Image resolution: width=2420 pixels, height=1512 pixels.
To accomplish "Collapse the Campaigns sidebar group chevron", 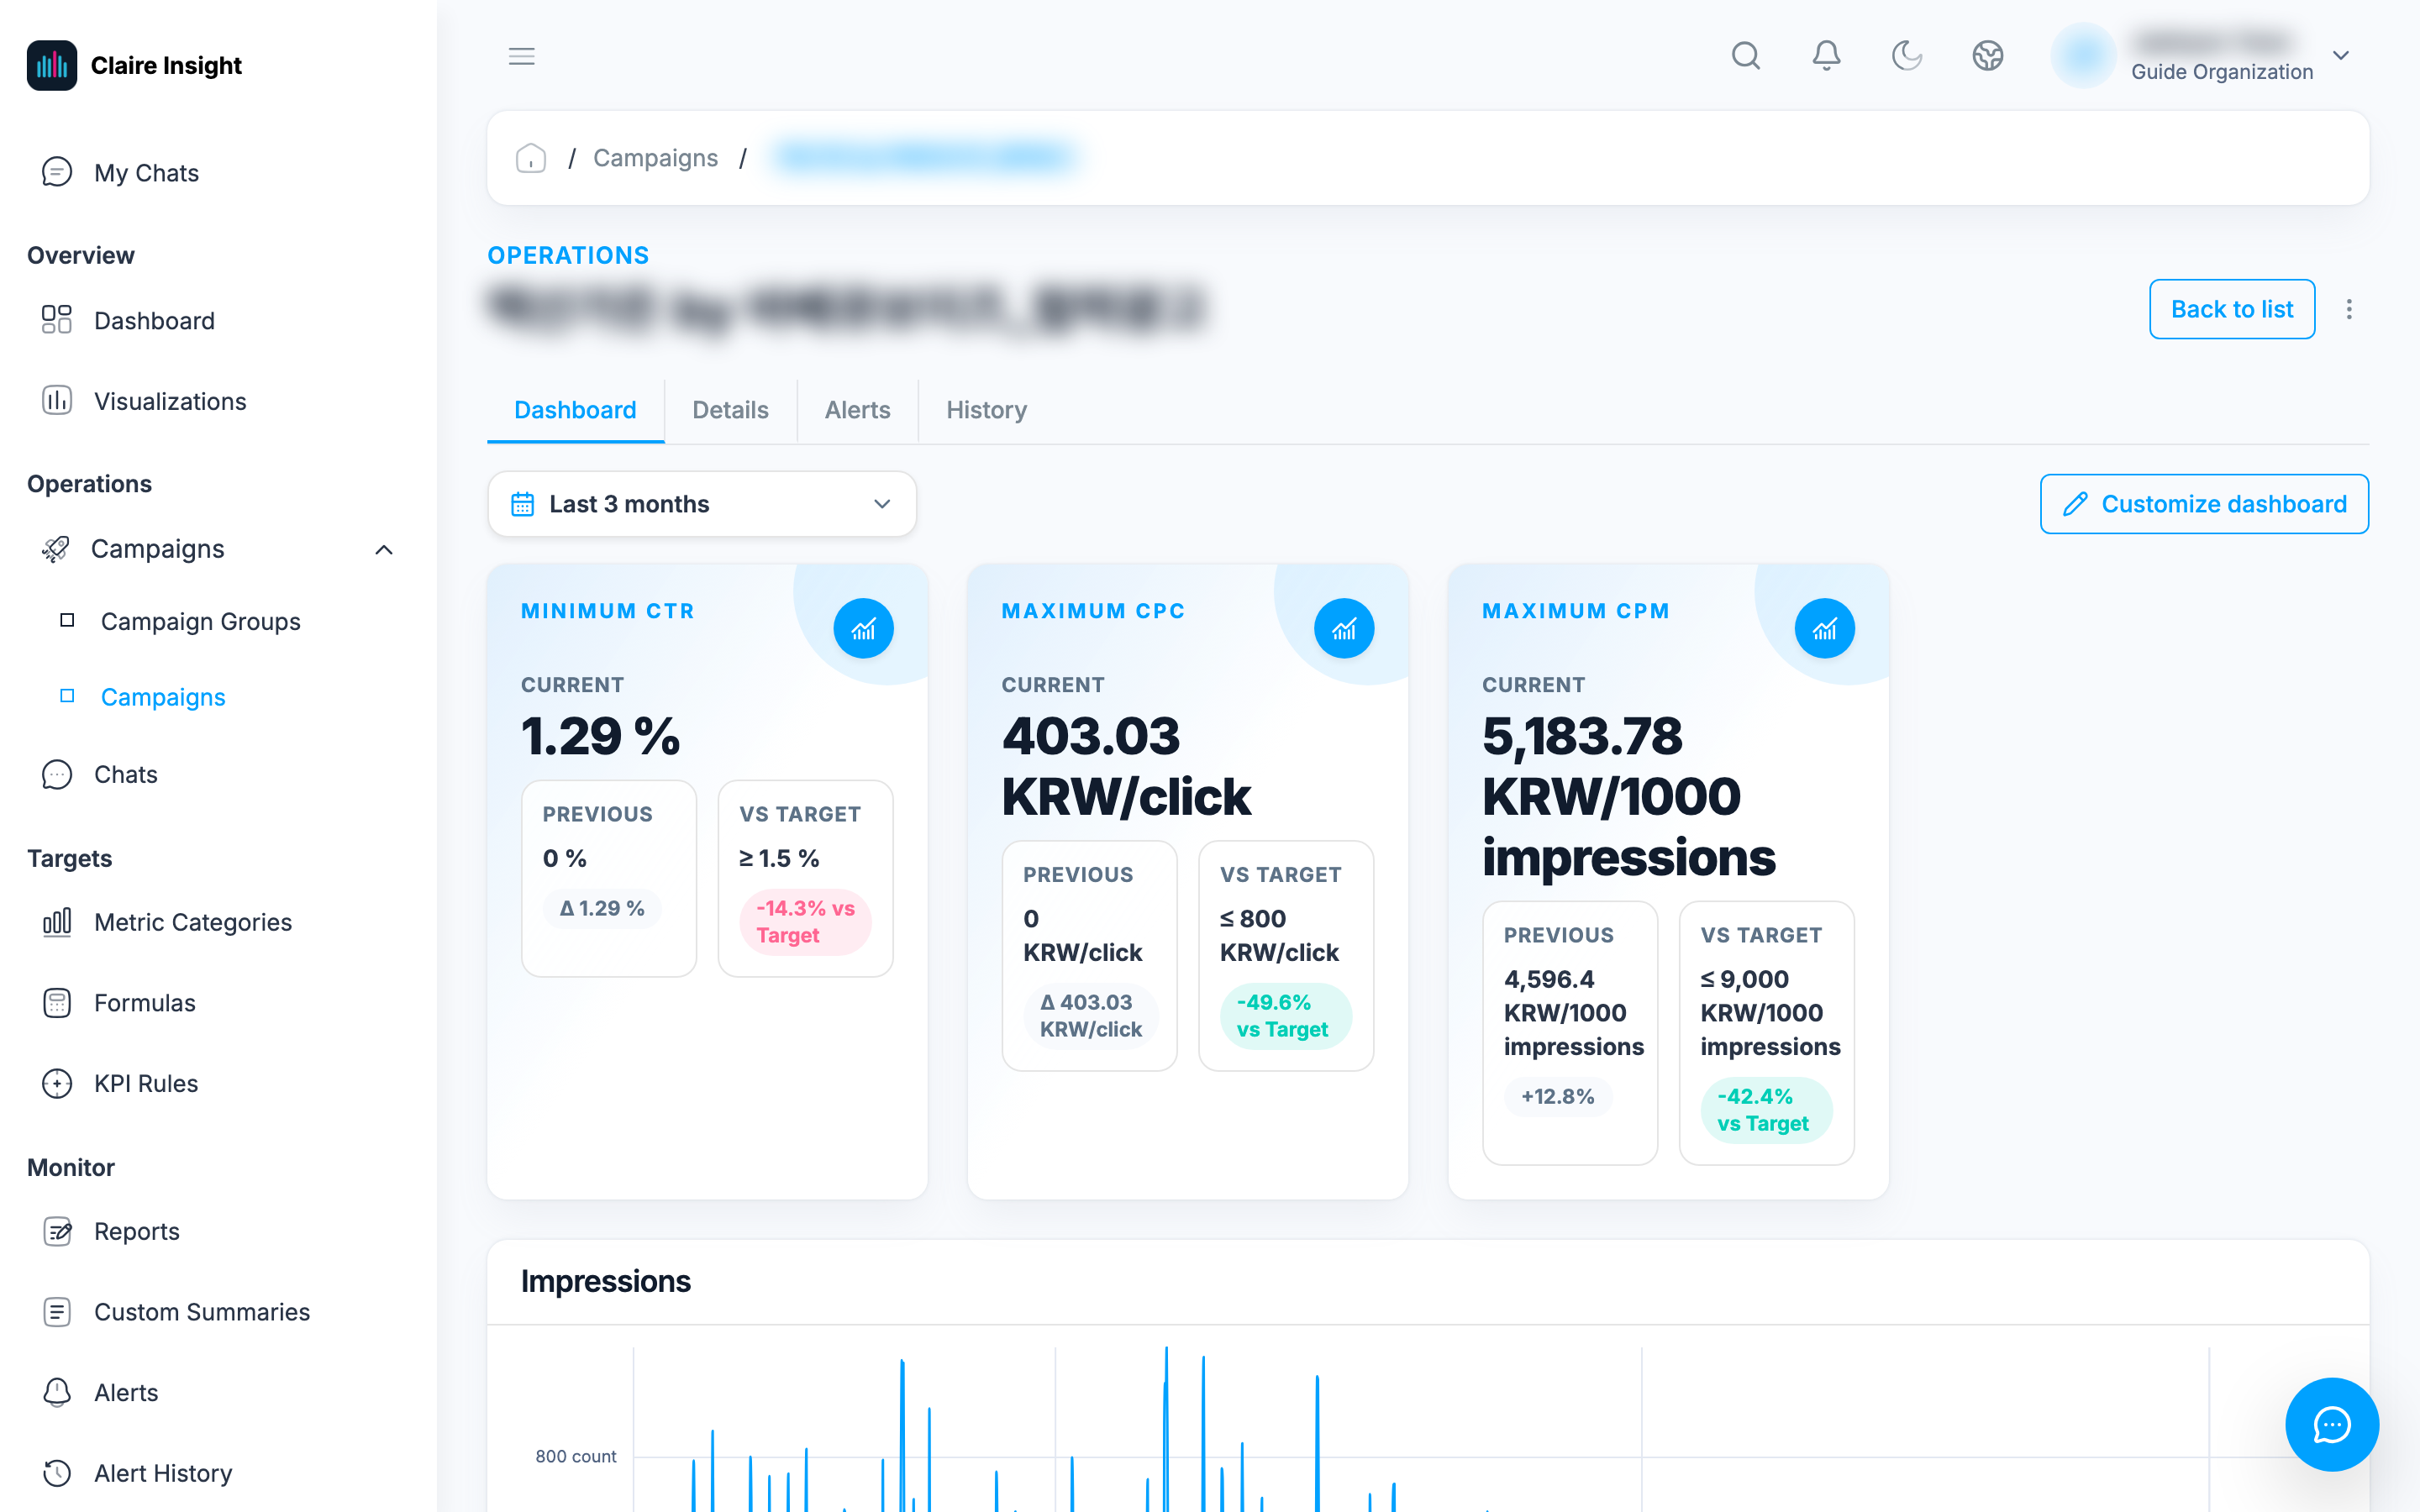I will tap(384, 549).
